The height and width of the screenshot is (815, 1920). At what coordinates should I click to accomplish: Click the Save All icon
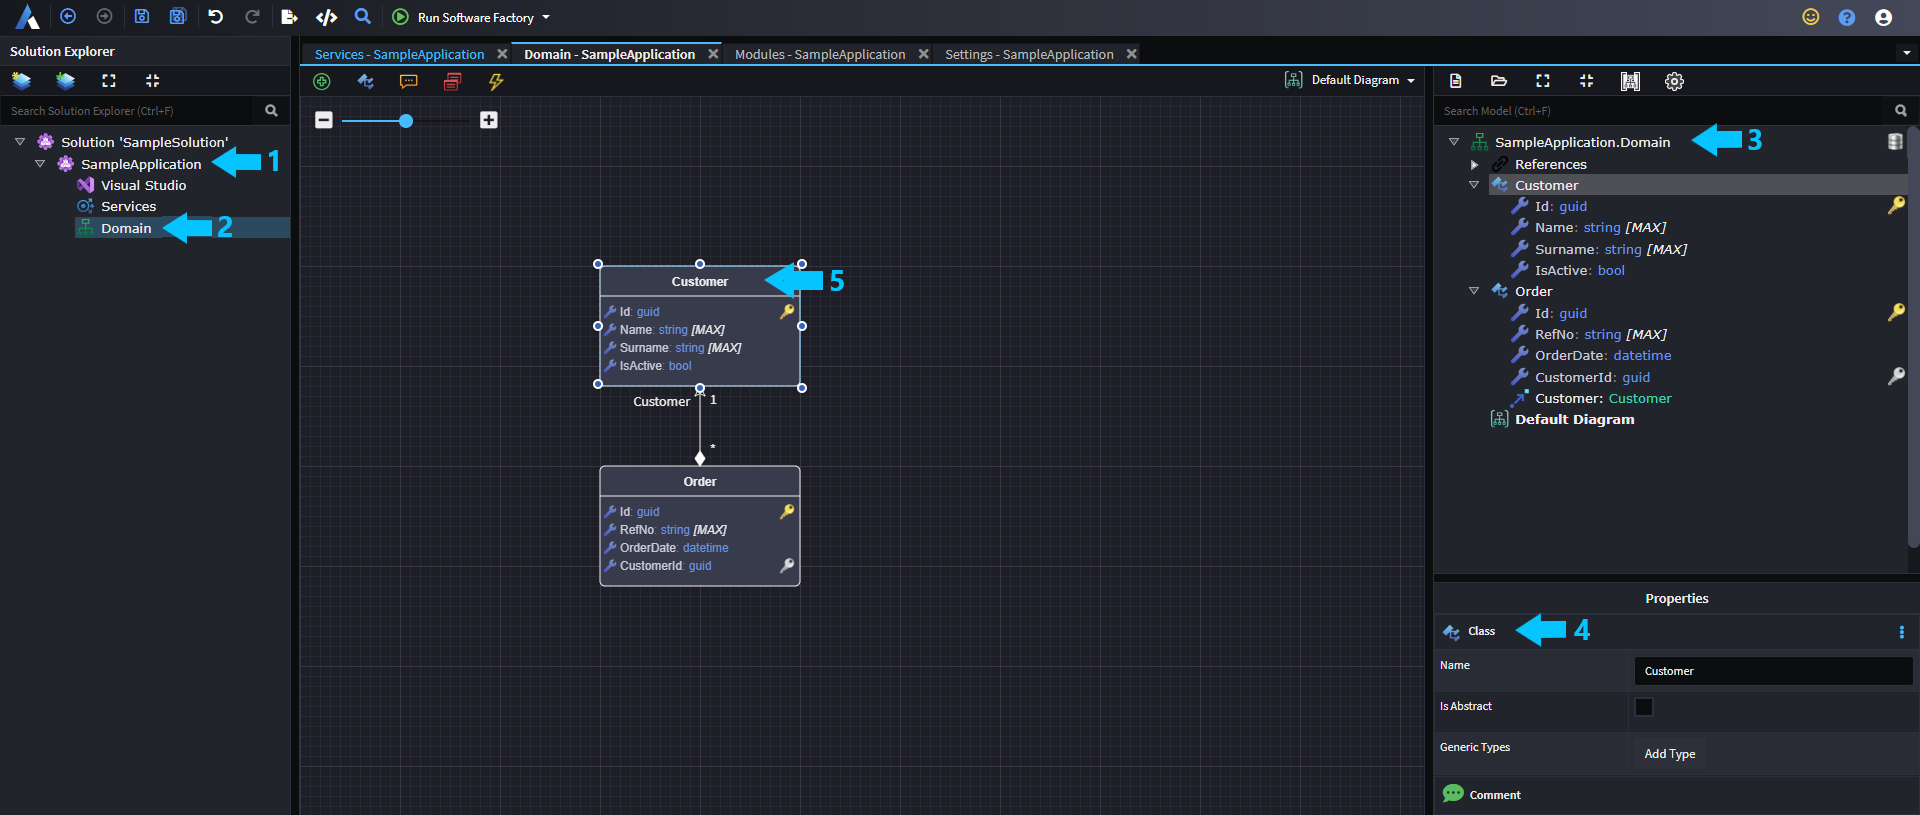(x=178, y=17)
